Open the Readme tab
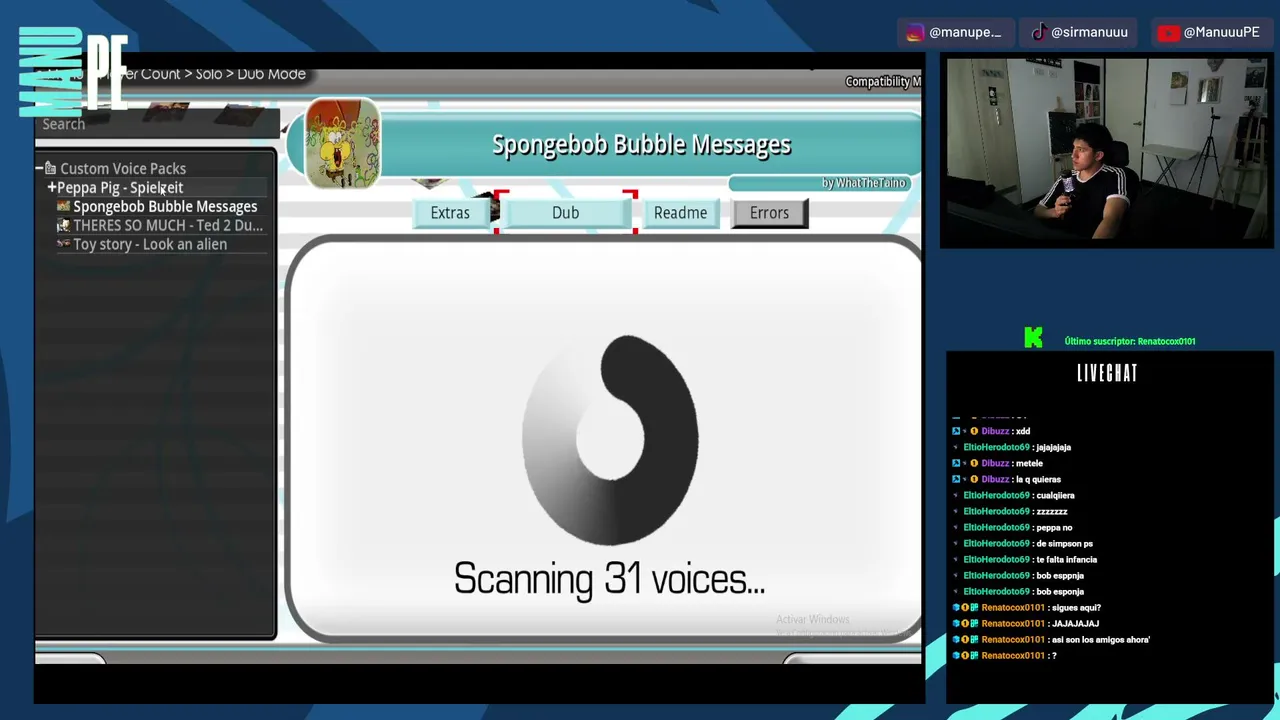This screenshot has width=1280, height=720. click(x=680, y=213)
